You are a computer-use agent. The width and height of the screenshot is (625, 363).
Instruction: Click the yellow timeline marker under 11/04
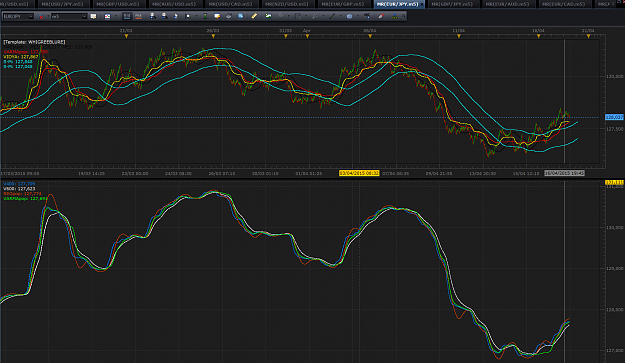(x=459, y=36)
